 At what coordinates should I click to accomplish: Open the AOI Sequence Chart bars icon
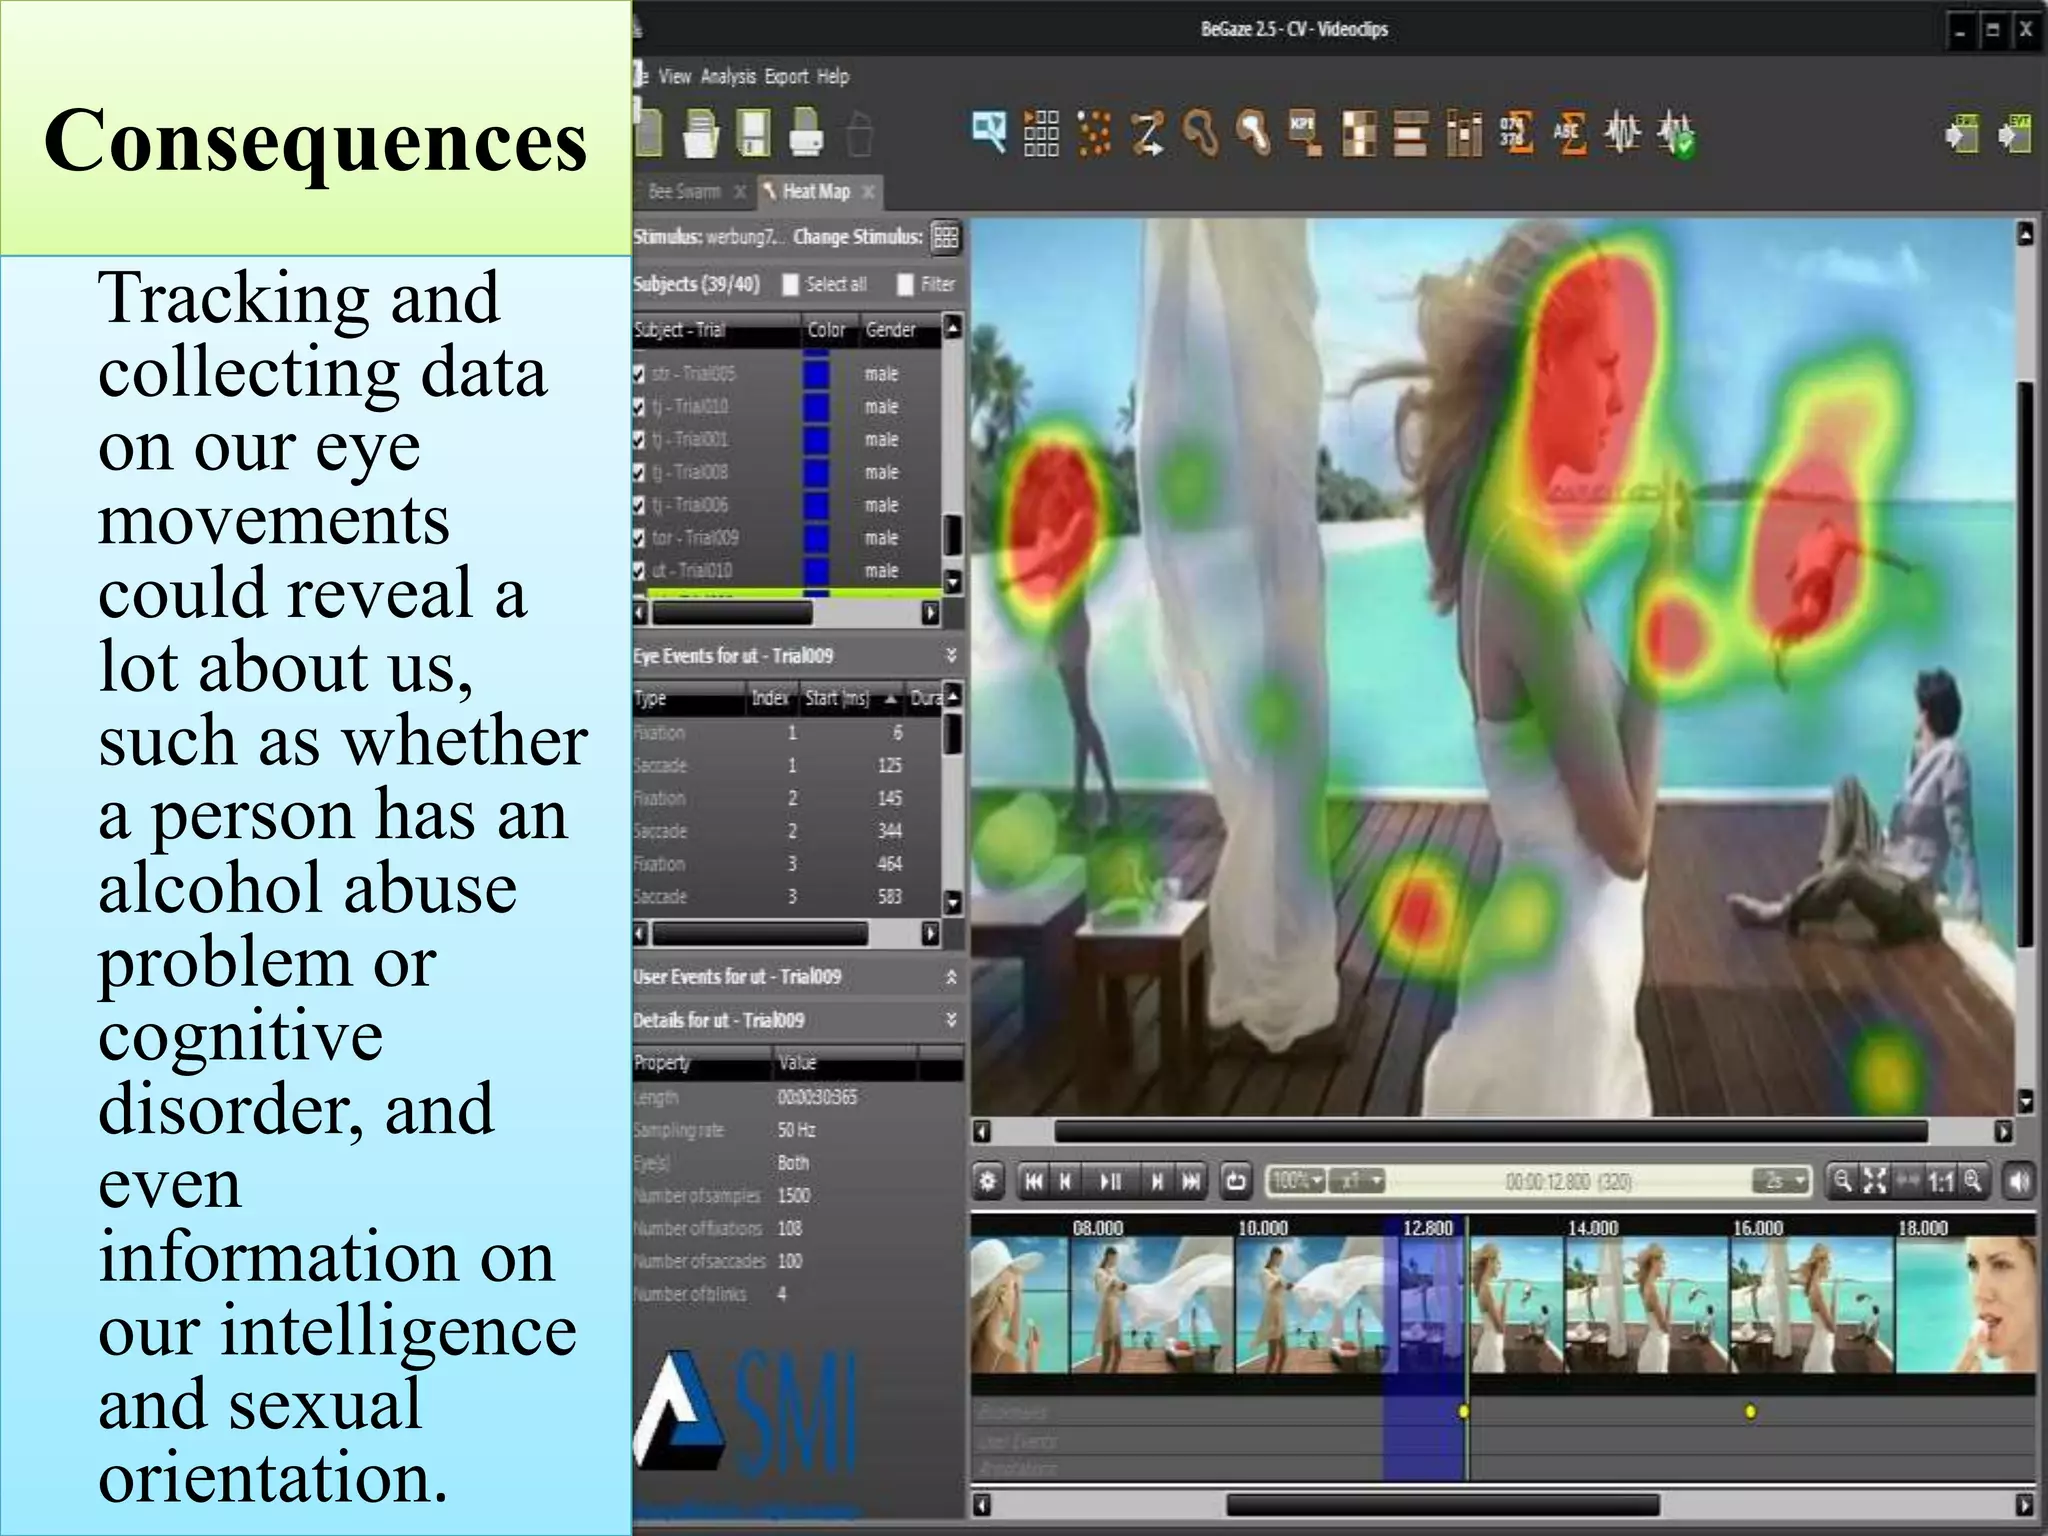[1410, 134]
